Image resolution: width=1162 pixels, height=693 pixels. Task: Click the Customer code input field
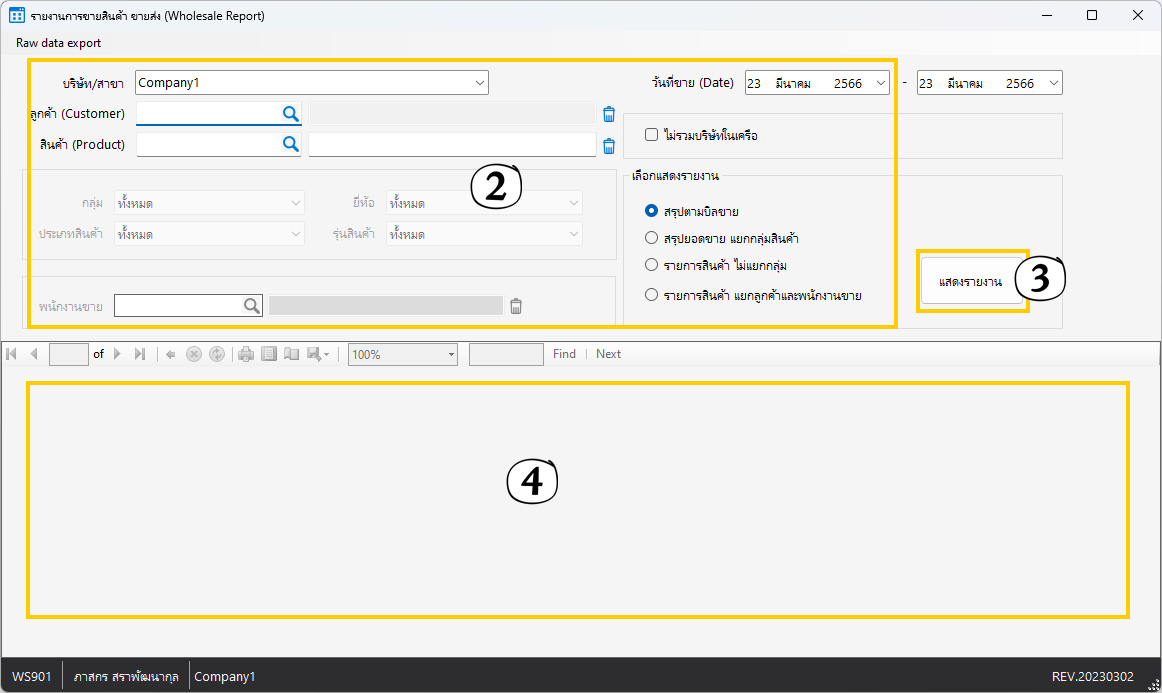pyautogui.click(x=206, y=114)
